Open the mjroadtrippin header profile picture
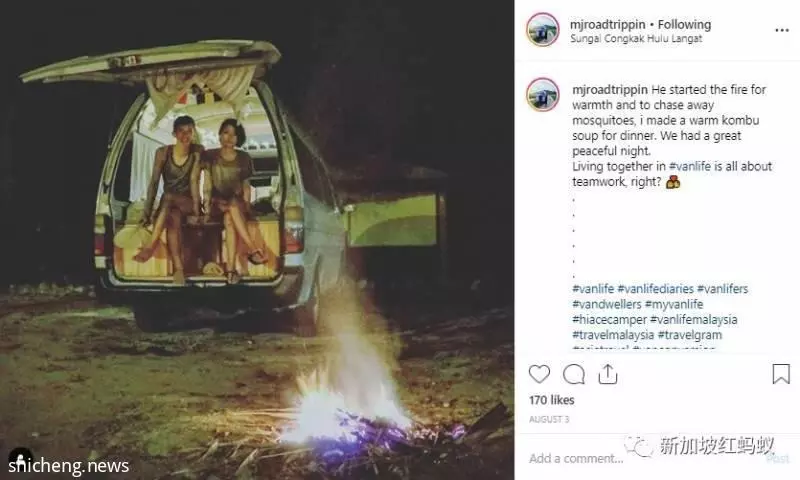The height and width of the screenshot is (480, 800). pyautogui.click(x=543, y=30)
